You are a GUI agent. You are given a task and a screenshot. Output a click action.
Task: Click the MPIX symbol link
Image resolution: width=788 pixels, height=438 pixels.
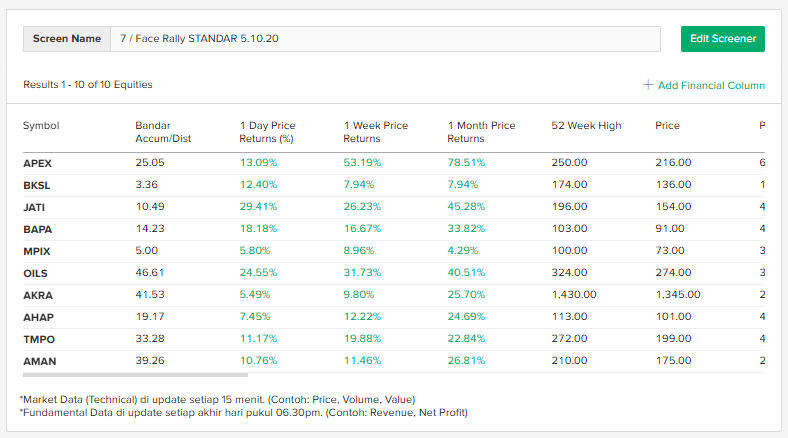coord(36,250)
